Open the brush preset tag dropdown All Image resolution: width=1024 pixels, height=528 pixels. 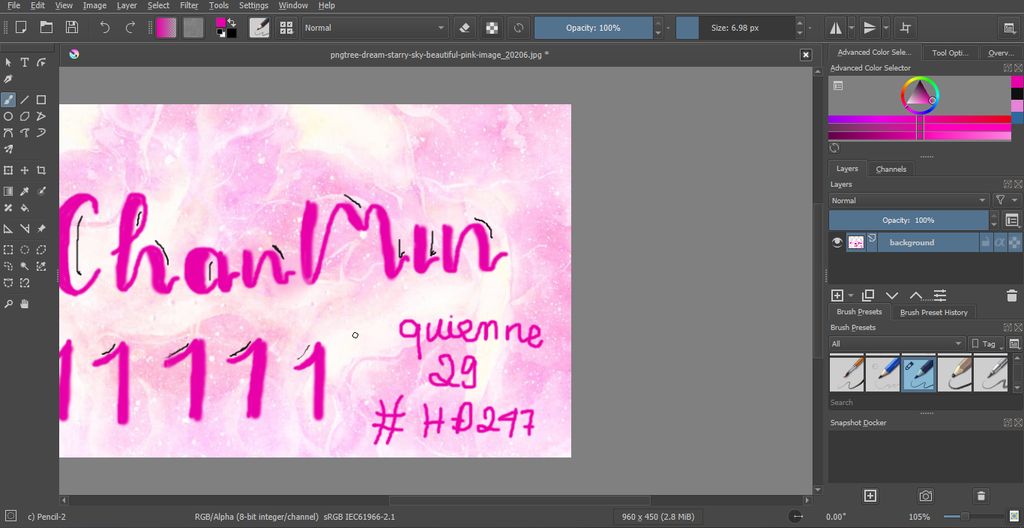897,344
